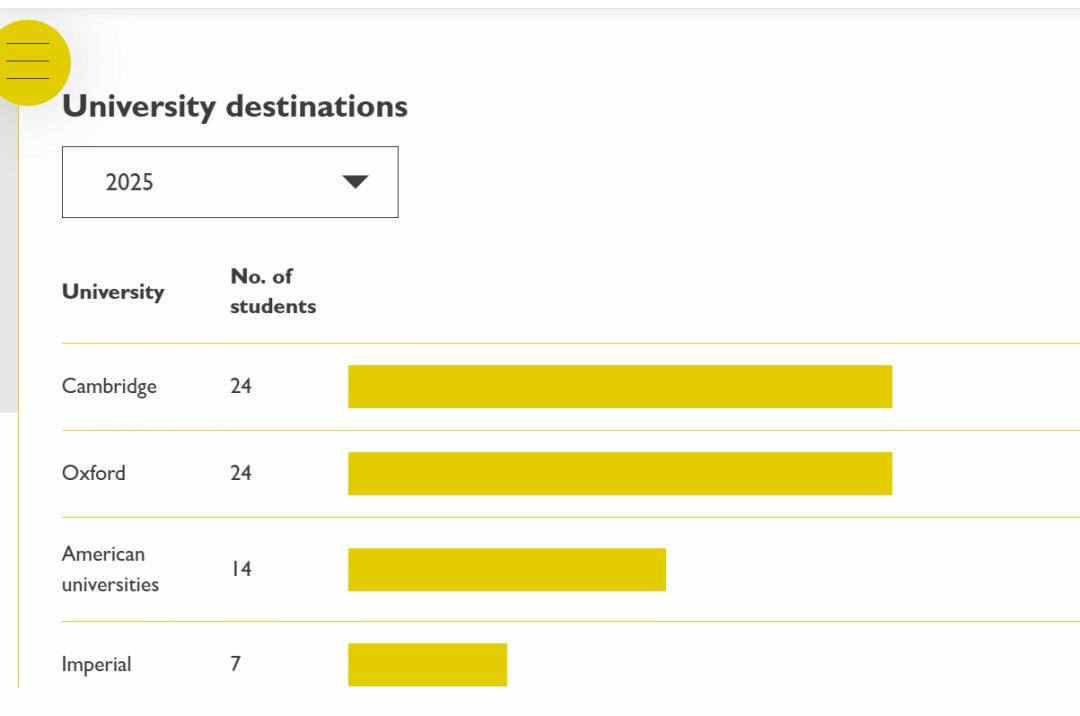Click the dropdown arrow triangle
Screen dimensions: 1080x716
pyautogui.click(x=355, y=182)
